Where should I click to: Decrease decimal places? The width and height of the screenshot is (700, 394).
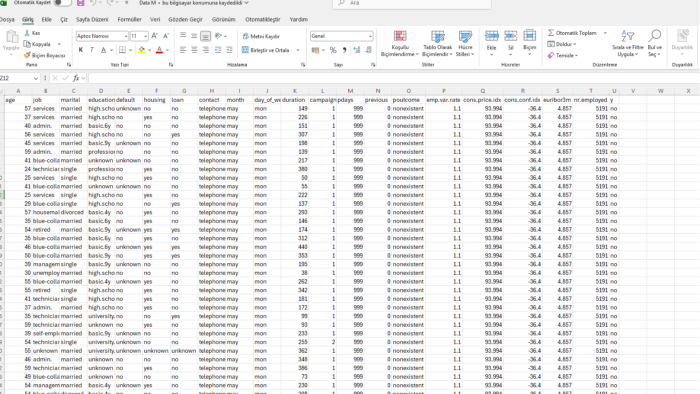click(x=368, y=50)
